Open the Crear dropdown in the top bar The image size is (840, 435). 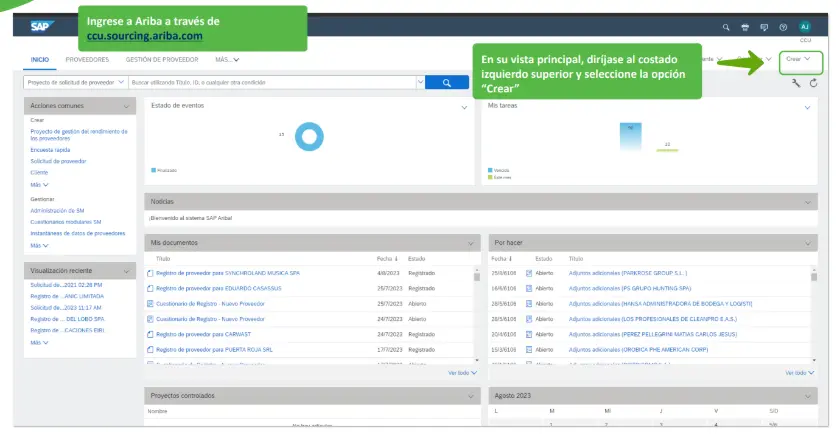tap(800, 59)
